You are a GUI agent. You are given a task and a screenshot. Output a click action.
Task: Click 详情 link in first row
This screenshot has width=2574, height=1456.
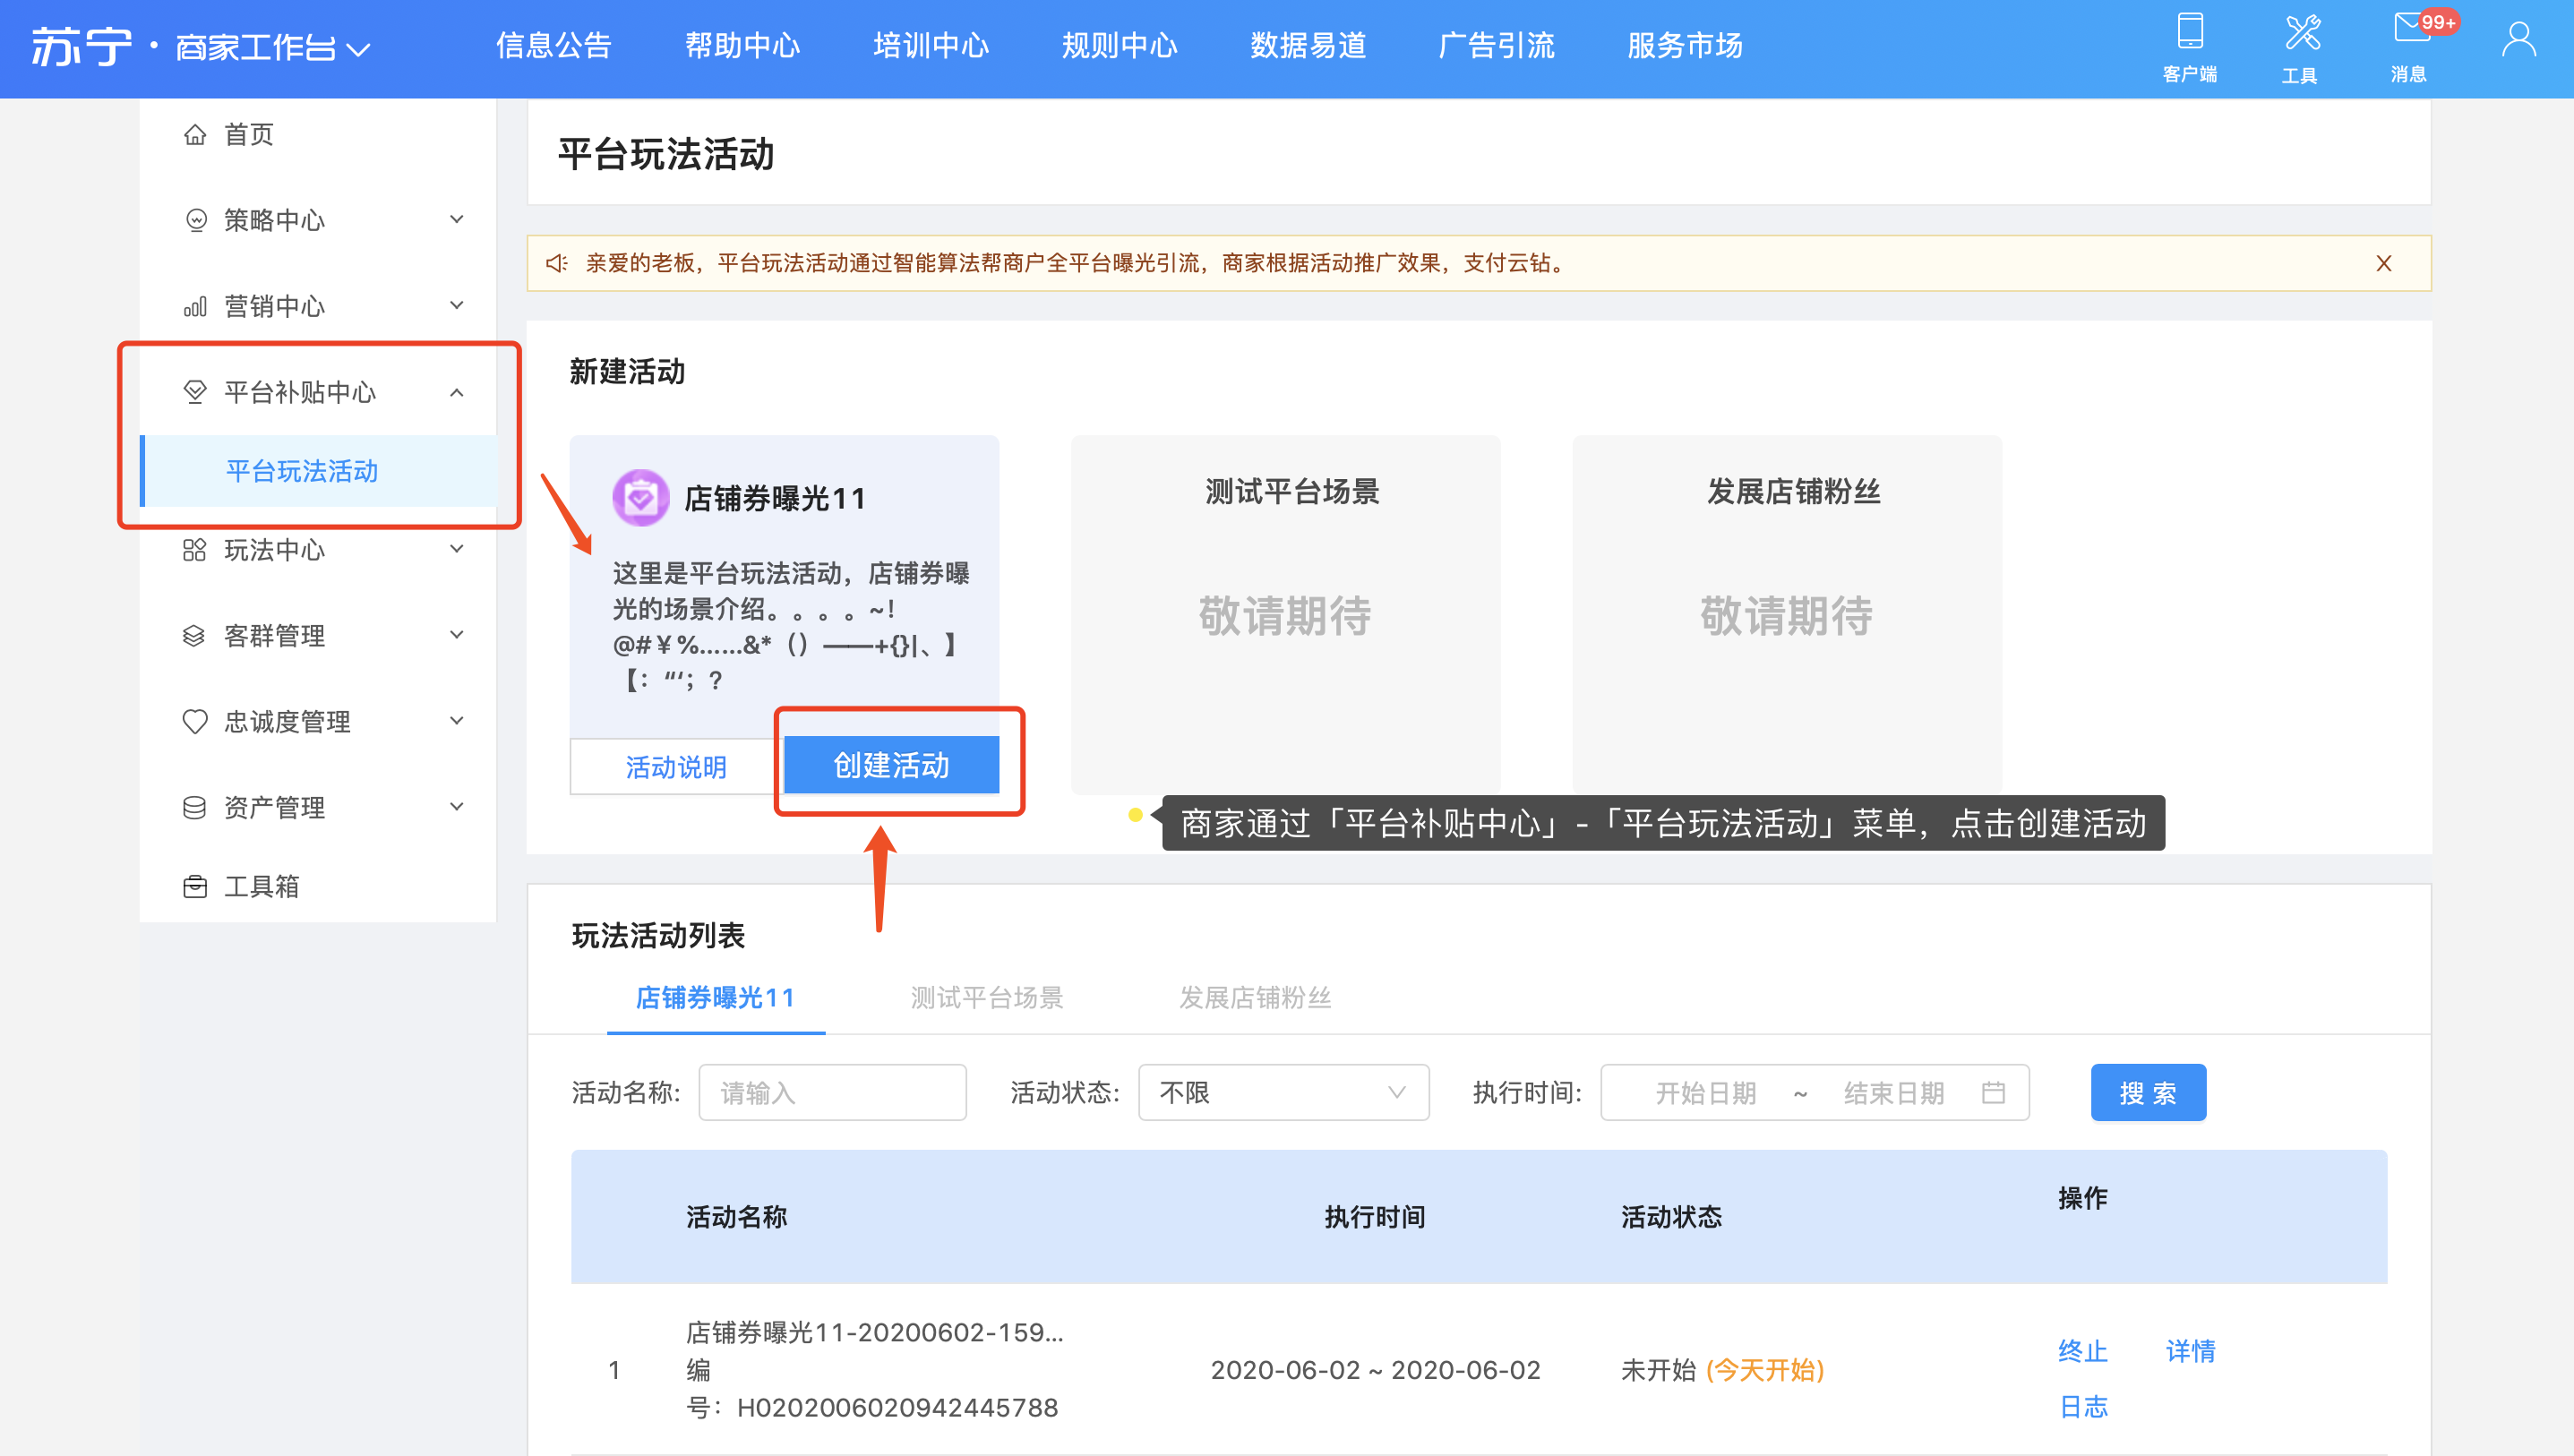tap(2191, 1352)
